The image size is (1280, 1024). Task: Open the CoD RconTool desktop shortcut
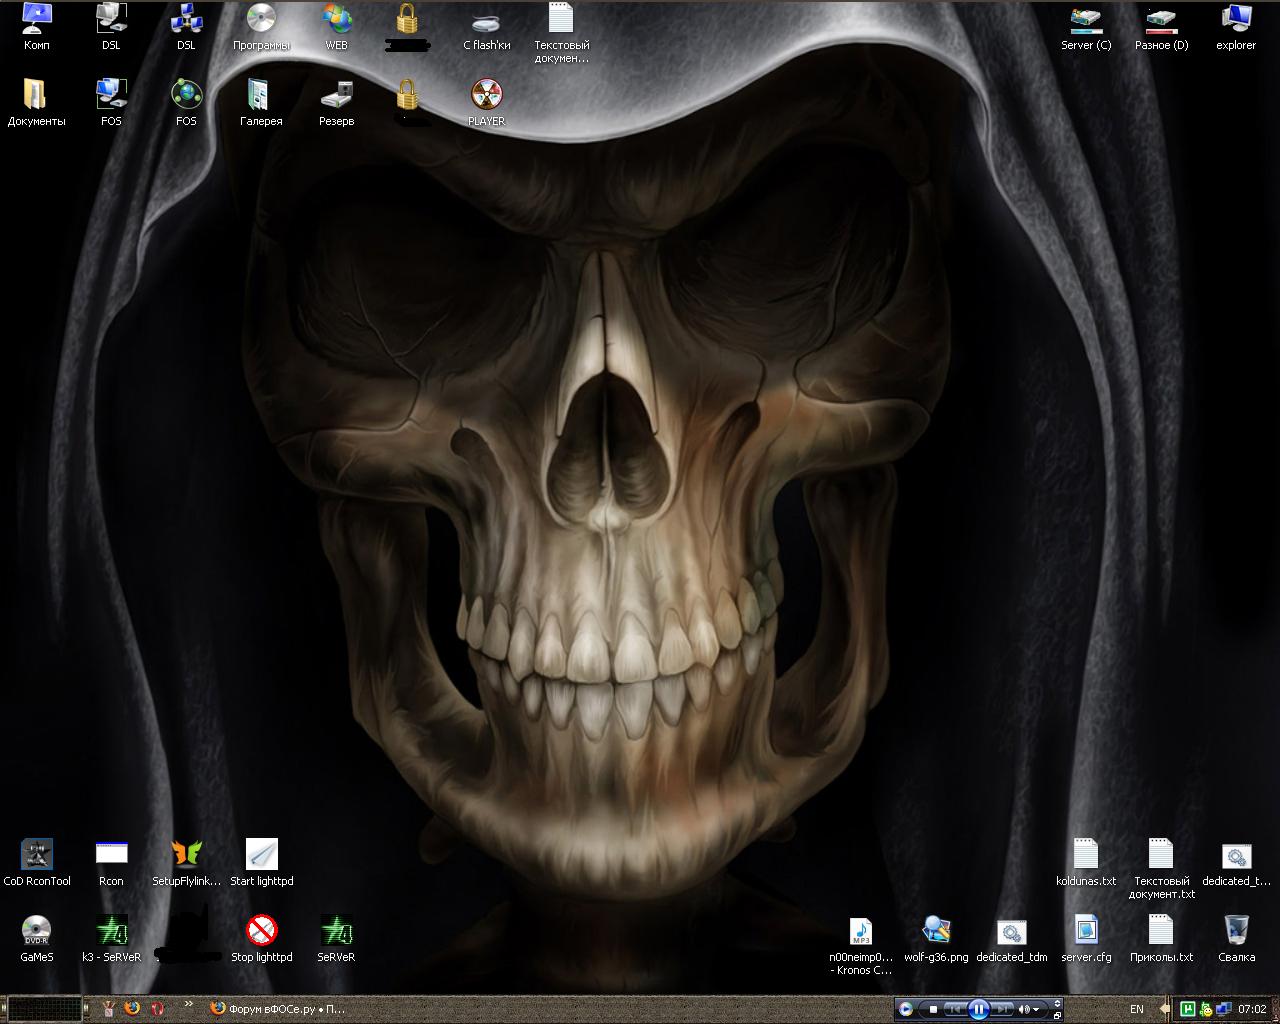pos(37,856)
